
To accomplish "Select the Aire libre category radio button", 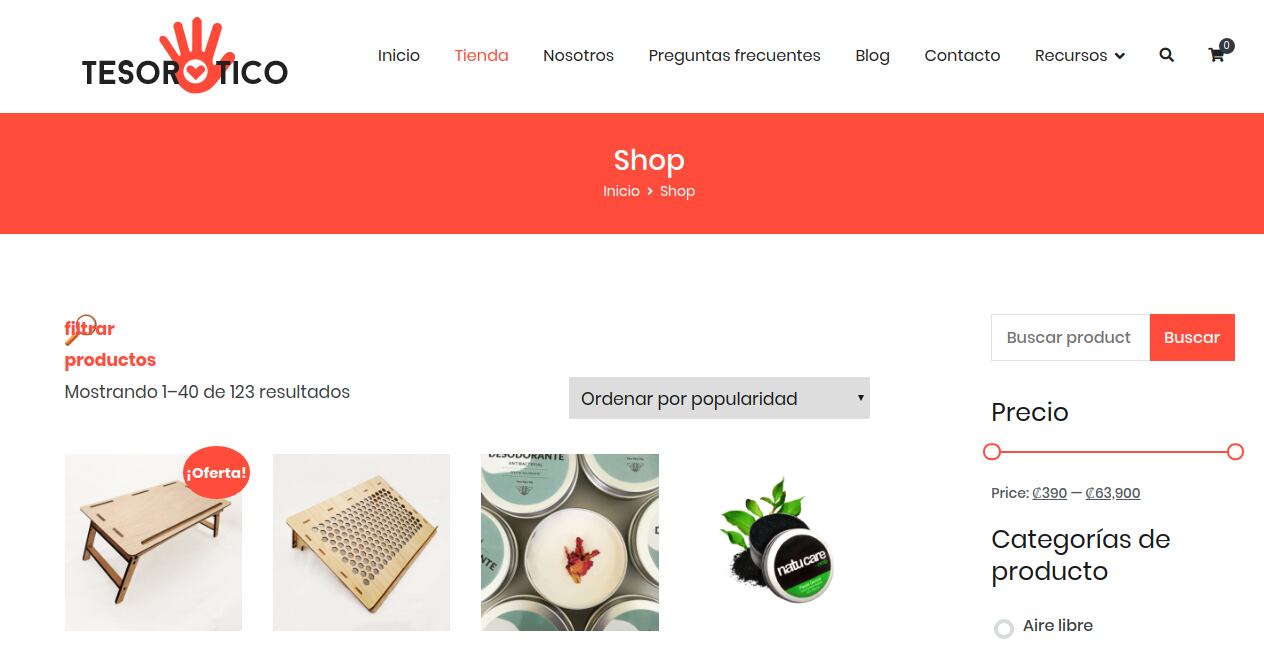I will pos(1004,628).
